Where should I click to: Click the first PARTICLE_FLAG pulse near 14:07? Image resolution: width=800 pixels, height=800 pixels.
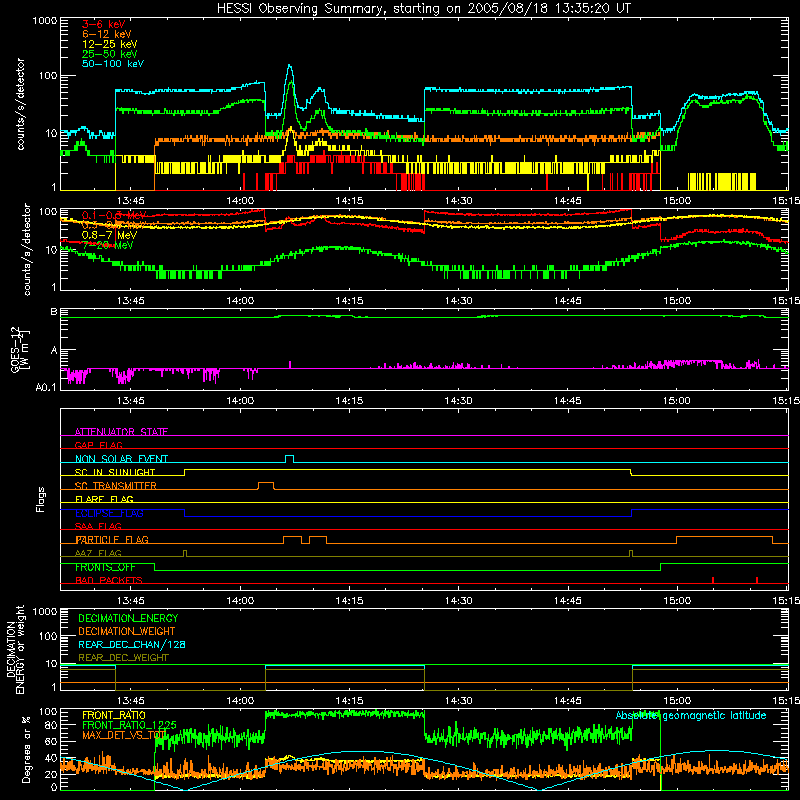[292, 540]
